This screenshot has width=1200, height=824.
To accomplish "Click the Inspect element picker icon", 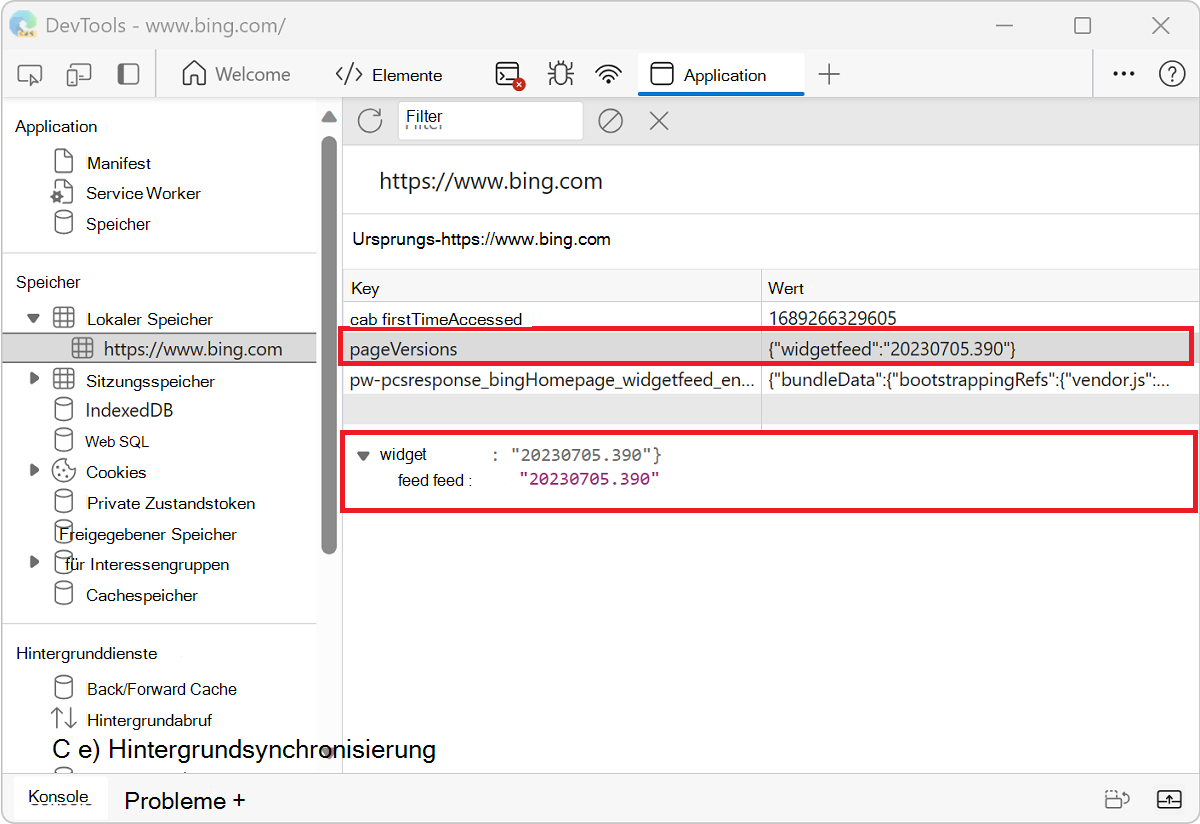I will (x=30, y=75).
